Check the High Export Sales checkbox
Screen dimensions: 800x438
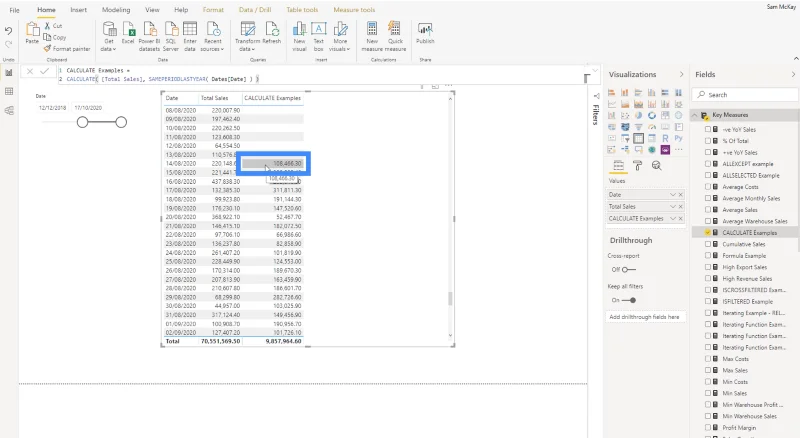(708, 267)
